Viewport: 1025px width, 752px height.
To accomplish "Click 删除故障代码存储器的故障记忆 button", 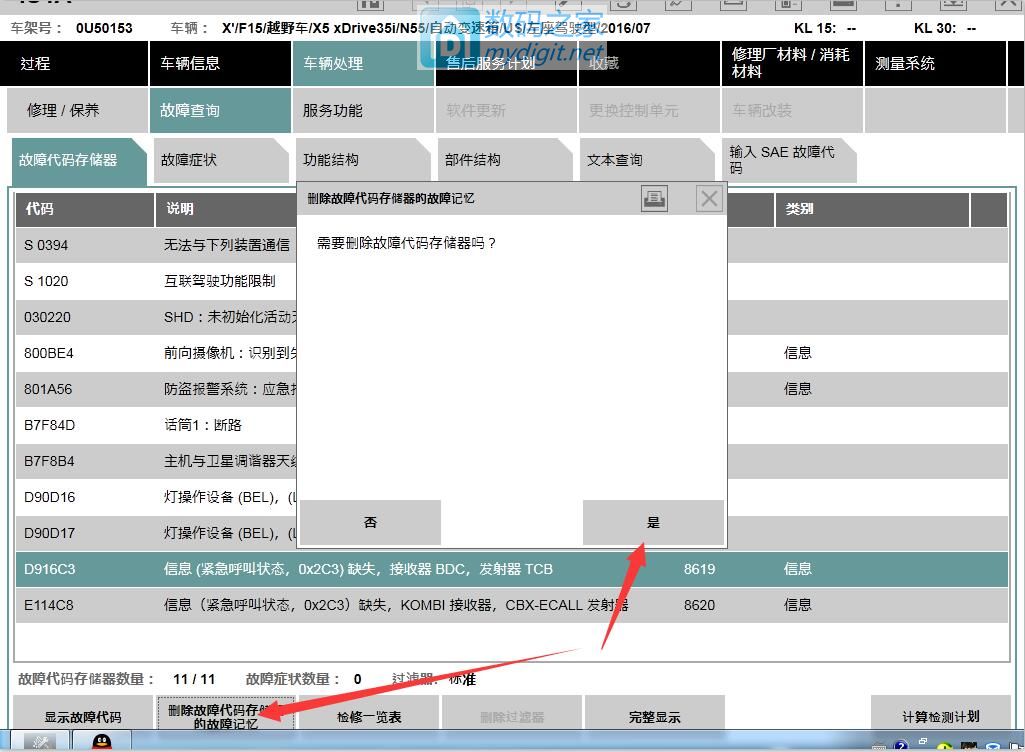I will [226, 713].
